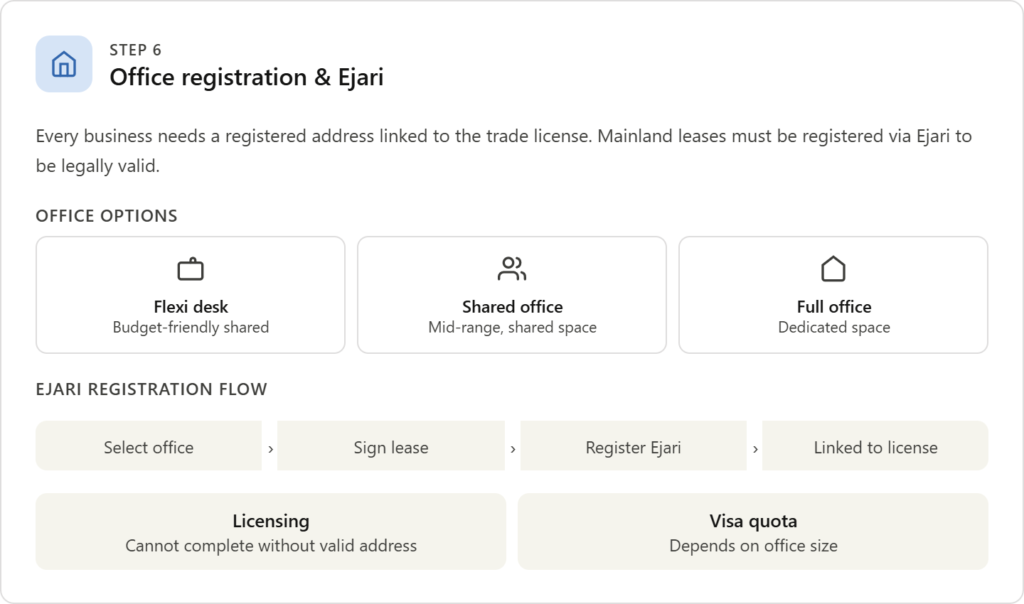Open the Licensing info card
The width and height of the screenshot is (1024, 604).
click(271, 532)
